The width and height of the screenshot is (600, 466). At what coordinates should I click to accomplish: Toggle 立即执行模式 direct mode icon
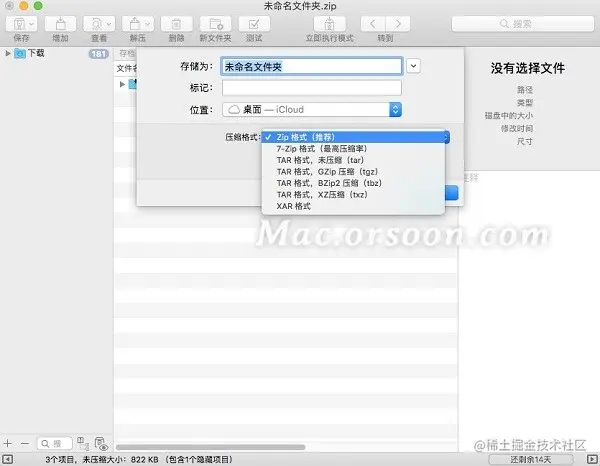(x=329, y=24)
